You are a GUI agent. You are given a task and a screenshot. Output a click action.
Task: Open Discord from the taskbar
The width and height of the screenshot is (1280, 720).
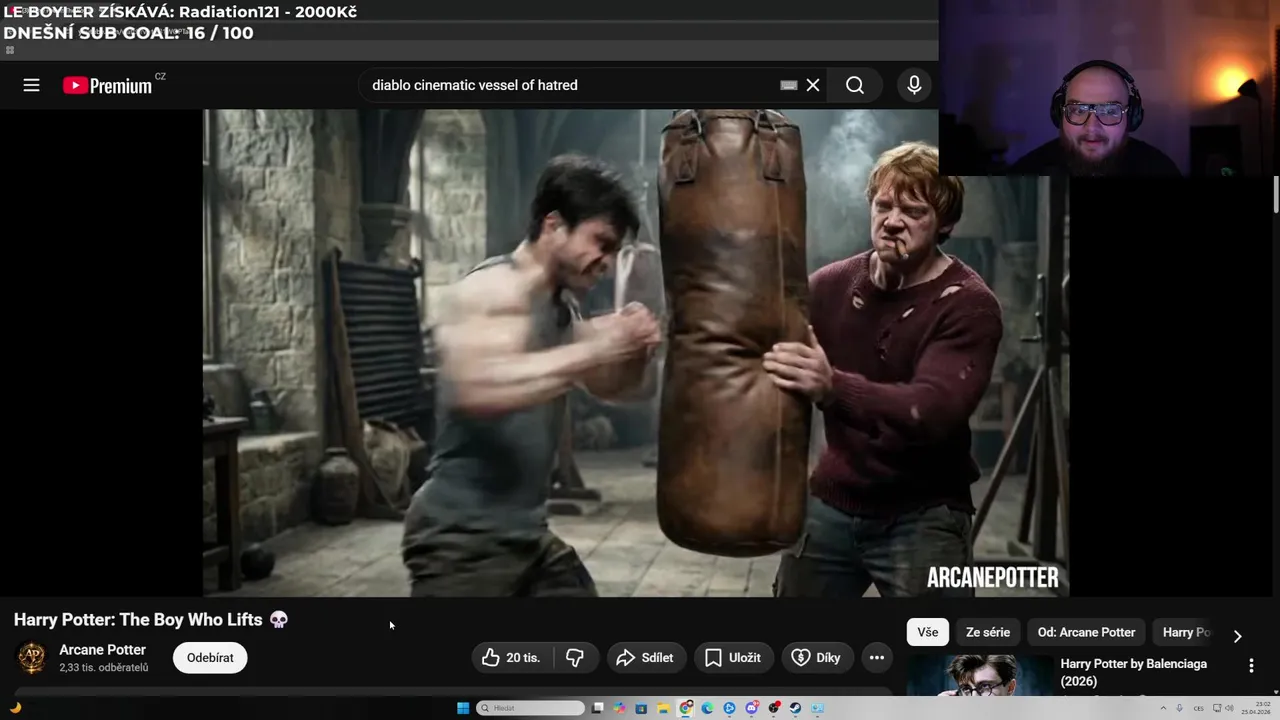coord(752,708)
